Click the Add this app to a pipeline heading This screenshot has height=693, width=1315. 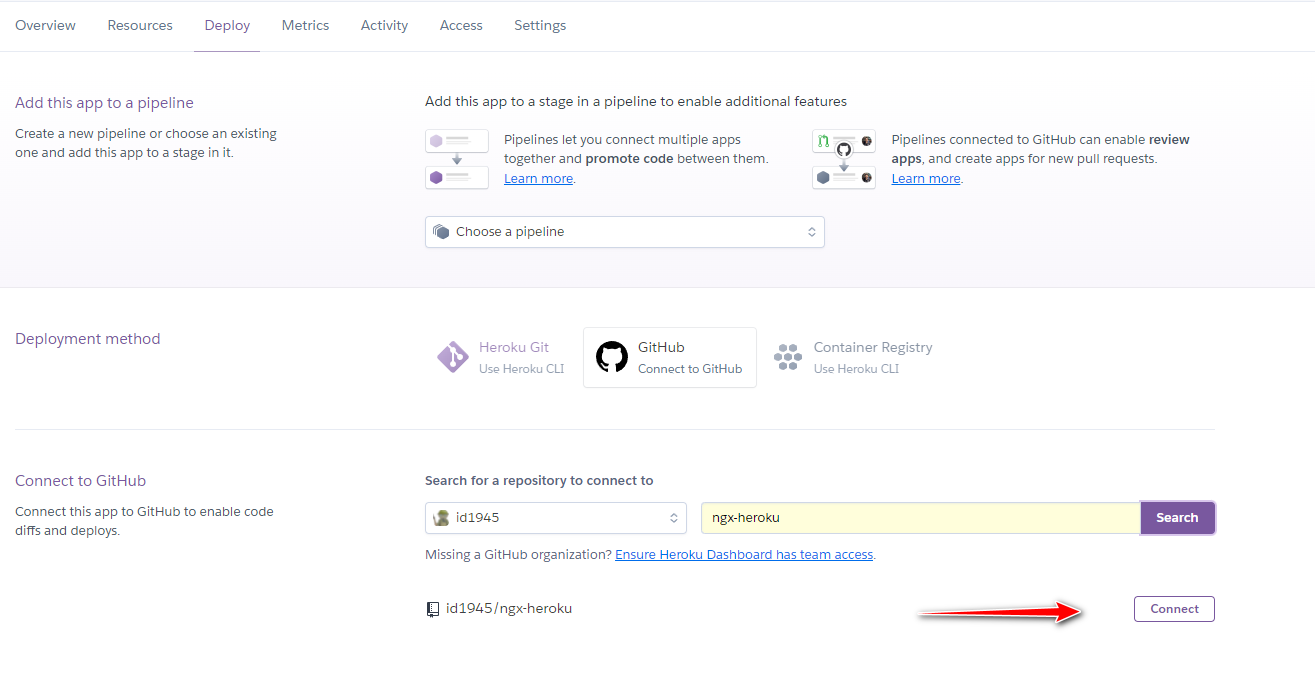[x=104, y=103]
